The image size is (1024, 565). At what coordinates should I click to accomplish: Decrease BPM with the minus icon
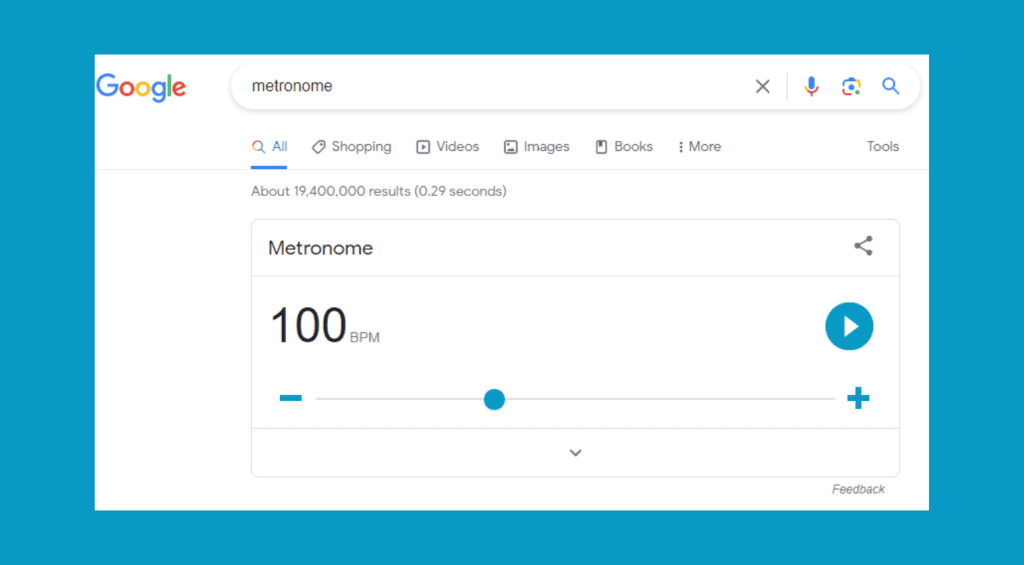coord(290,399)
